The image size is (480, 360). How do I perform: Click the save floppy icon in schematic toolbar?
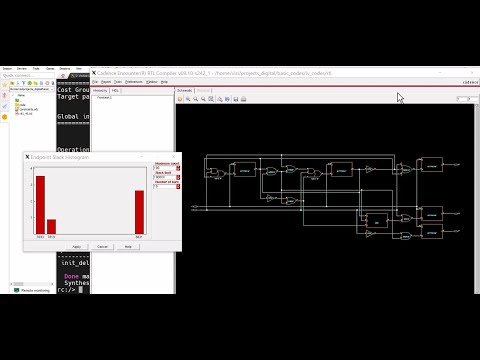click(236, 99)
